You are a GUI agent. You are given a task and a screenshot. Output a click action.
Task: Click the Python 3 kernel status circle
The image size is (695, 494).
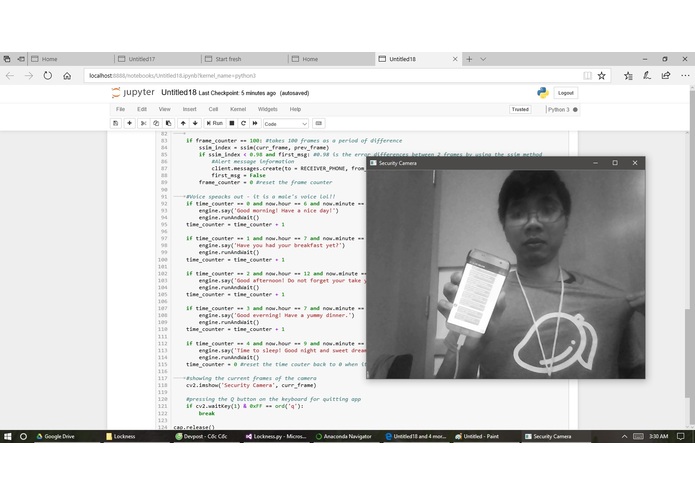coord(575,109)
